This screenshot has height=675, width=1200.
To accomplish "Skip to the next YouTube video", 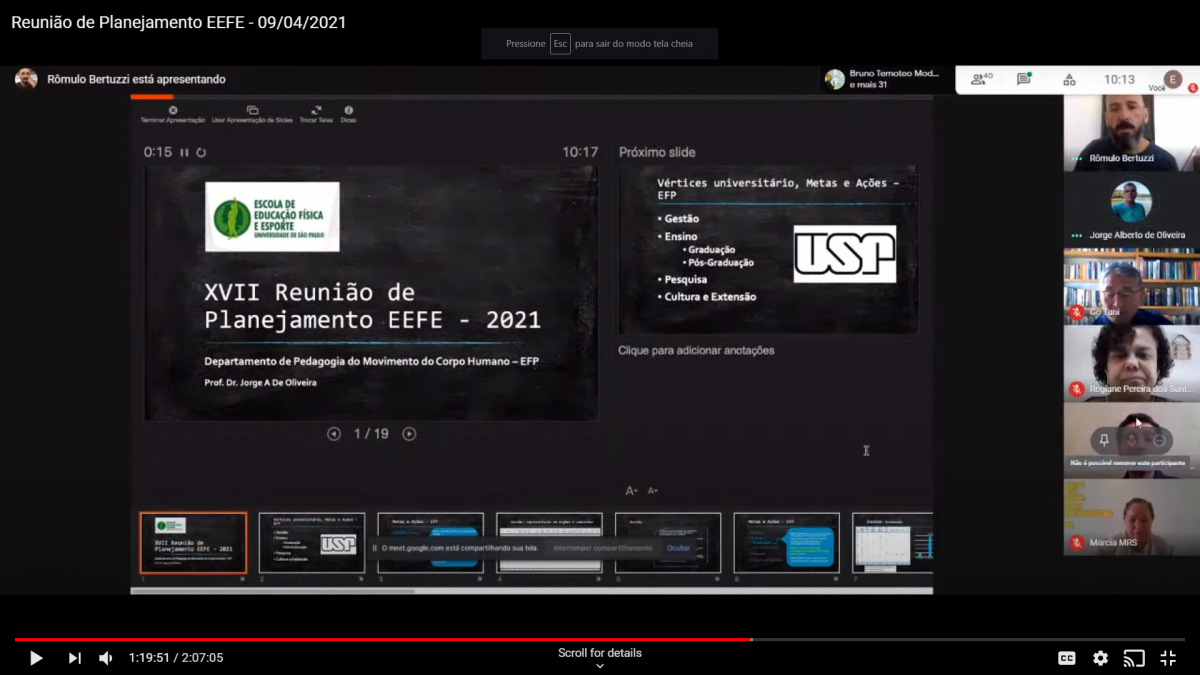I will click(75, 658).
